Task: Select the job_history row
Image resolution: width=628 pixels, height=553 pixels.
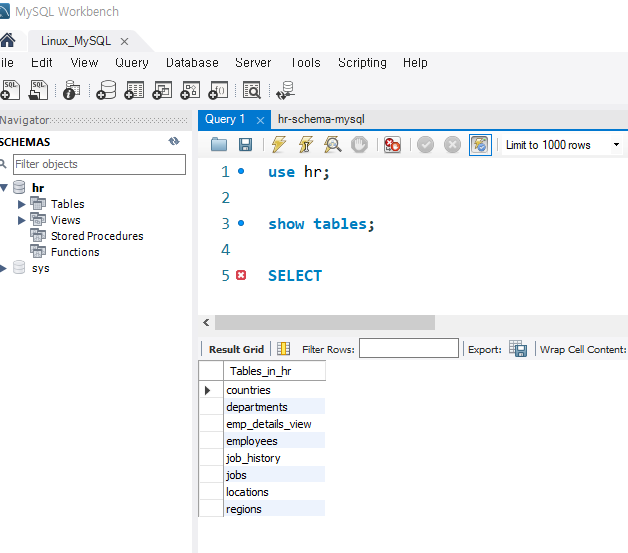Action: (274, 458)
